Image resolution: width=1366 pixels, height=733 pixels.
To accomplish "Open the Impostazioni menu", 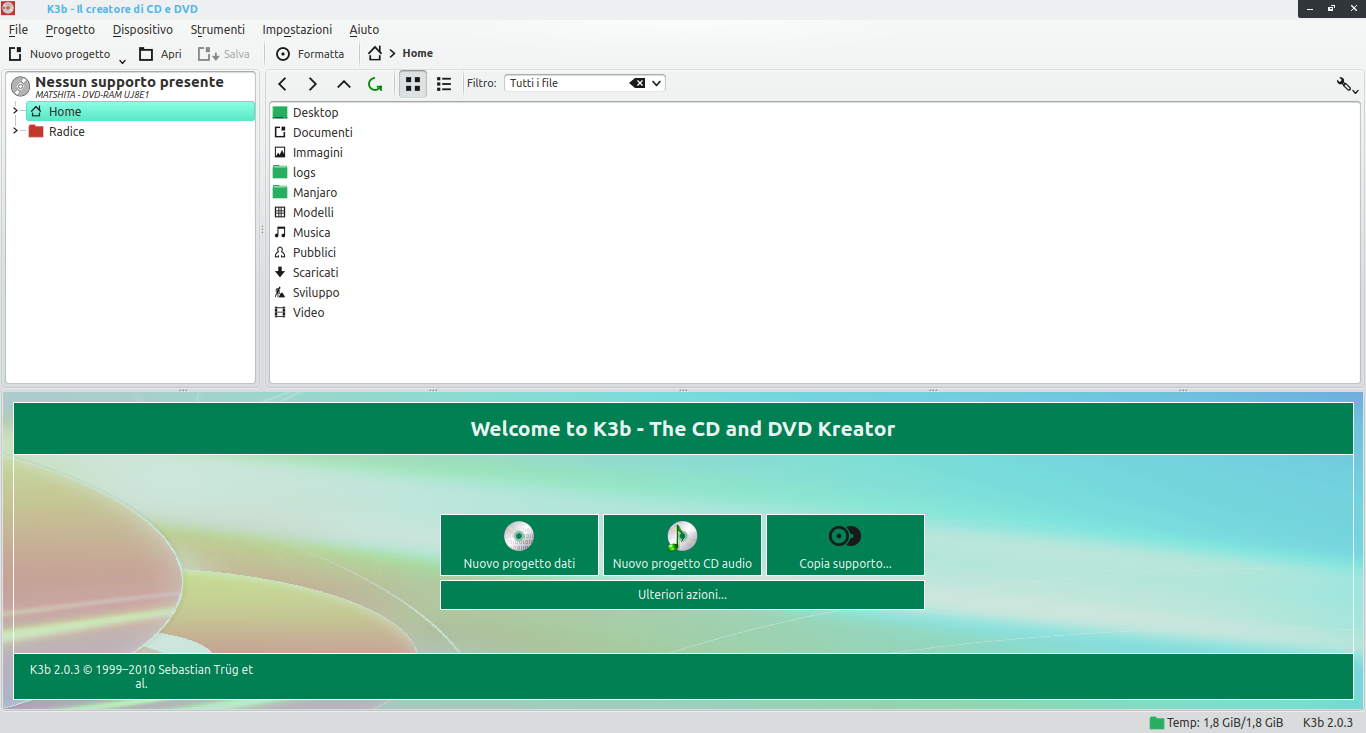I will click(297, 29).
